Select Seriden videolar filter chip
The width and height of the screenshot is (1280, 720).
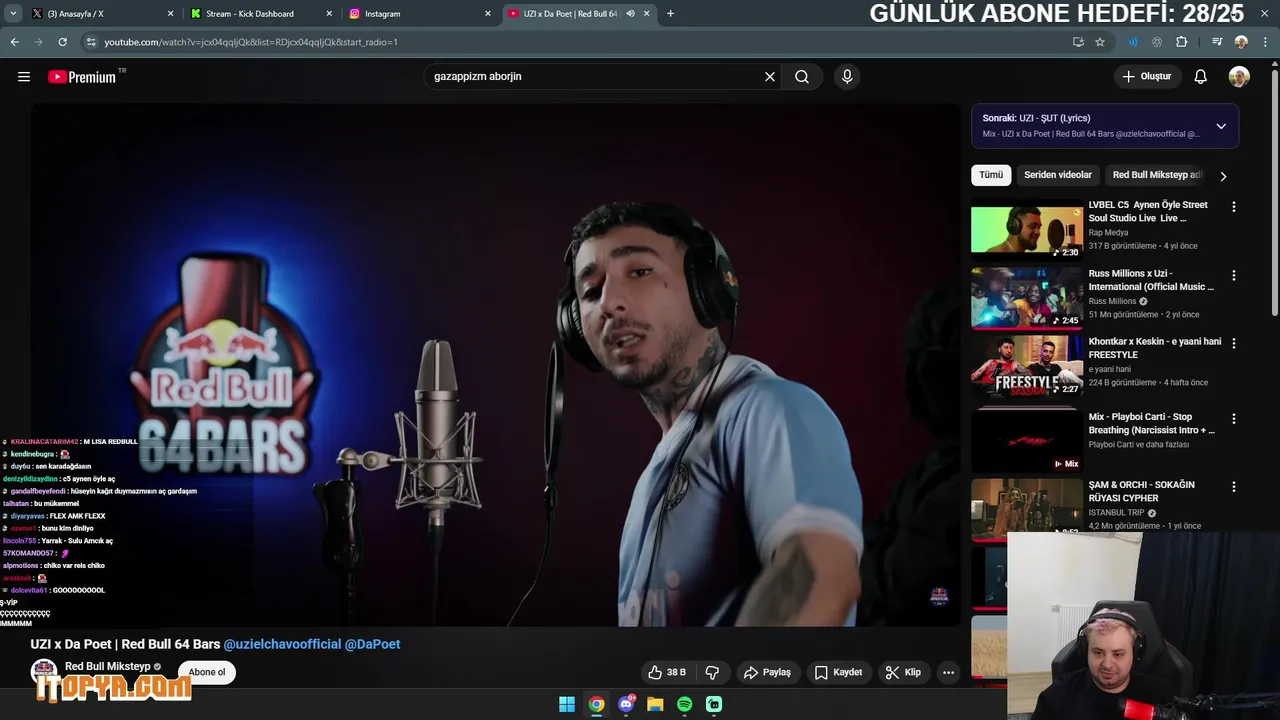pos(1058,175)
